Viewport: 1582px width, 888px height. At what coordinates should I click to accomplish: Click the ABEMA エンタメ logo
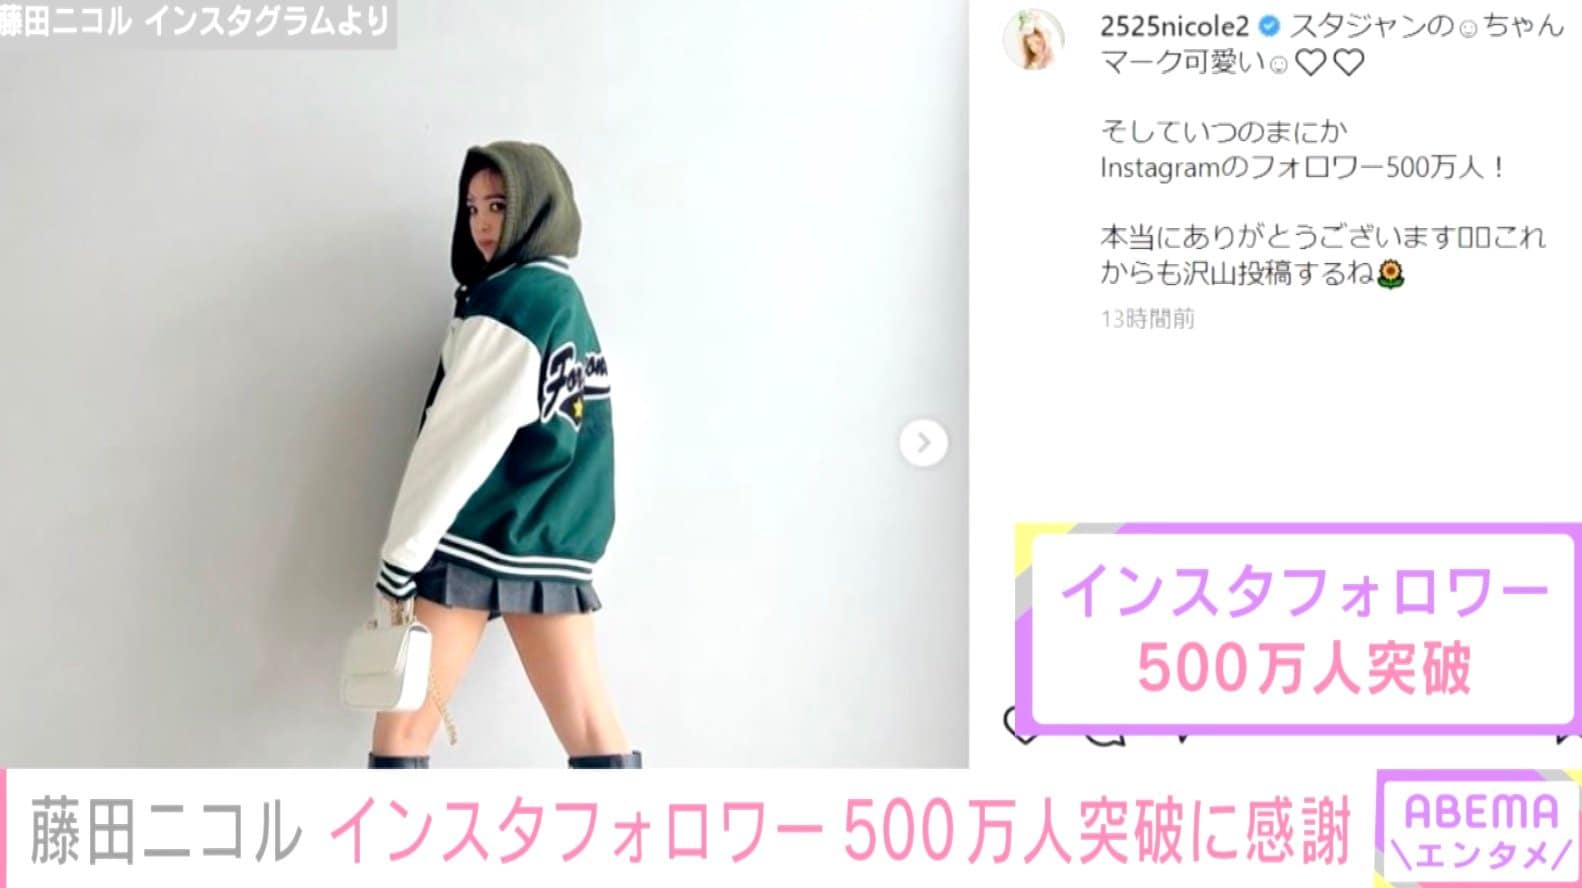coord(1478,829)
